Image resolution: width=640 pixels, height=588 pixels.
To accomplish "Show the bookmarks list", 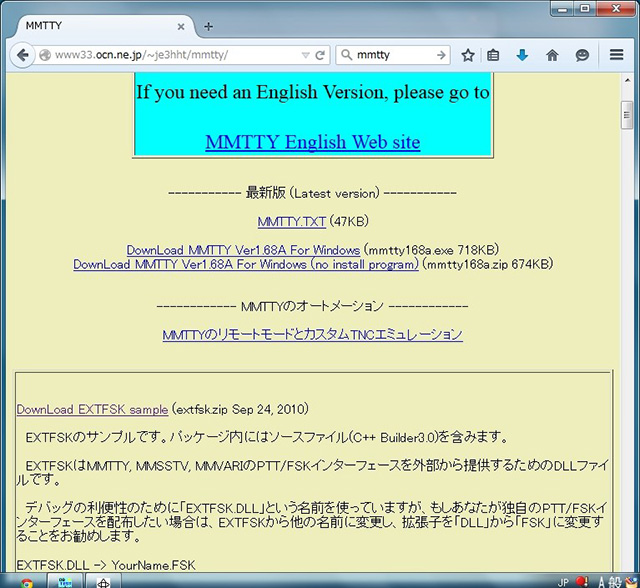I will 493,55.
